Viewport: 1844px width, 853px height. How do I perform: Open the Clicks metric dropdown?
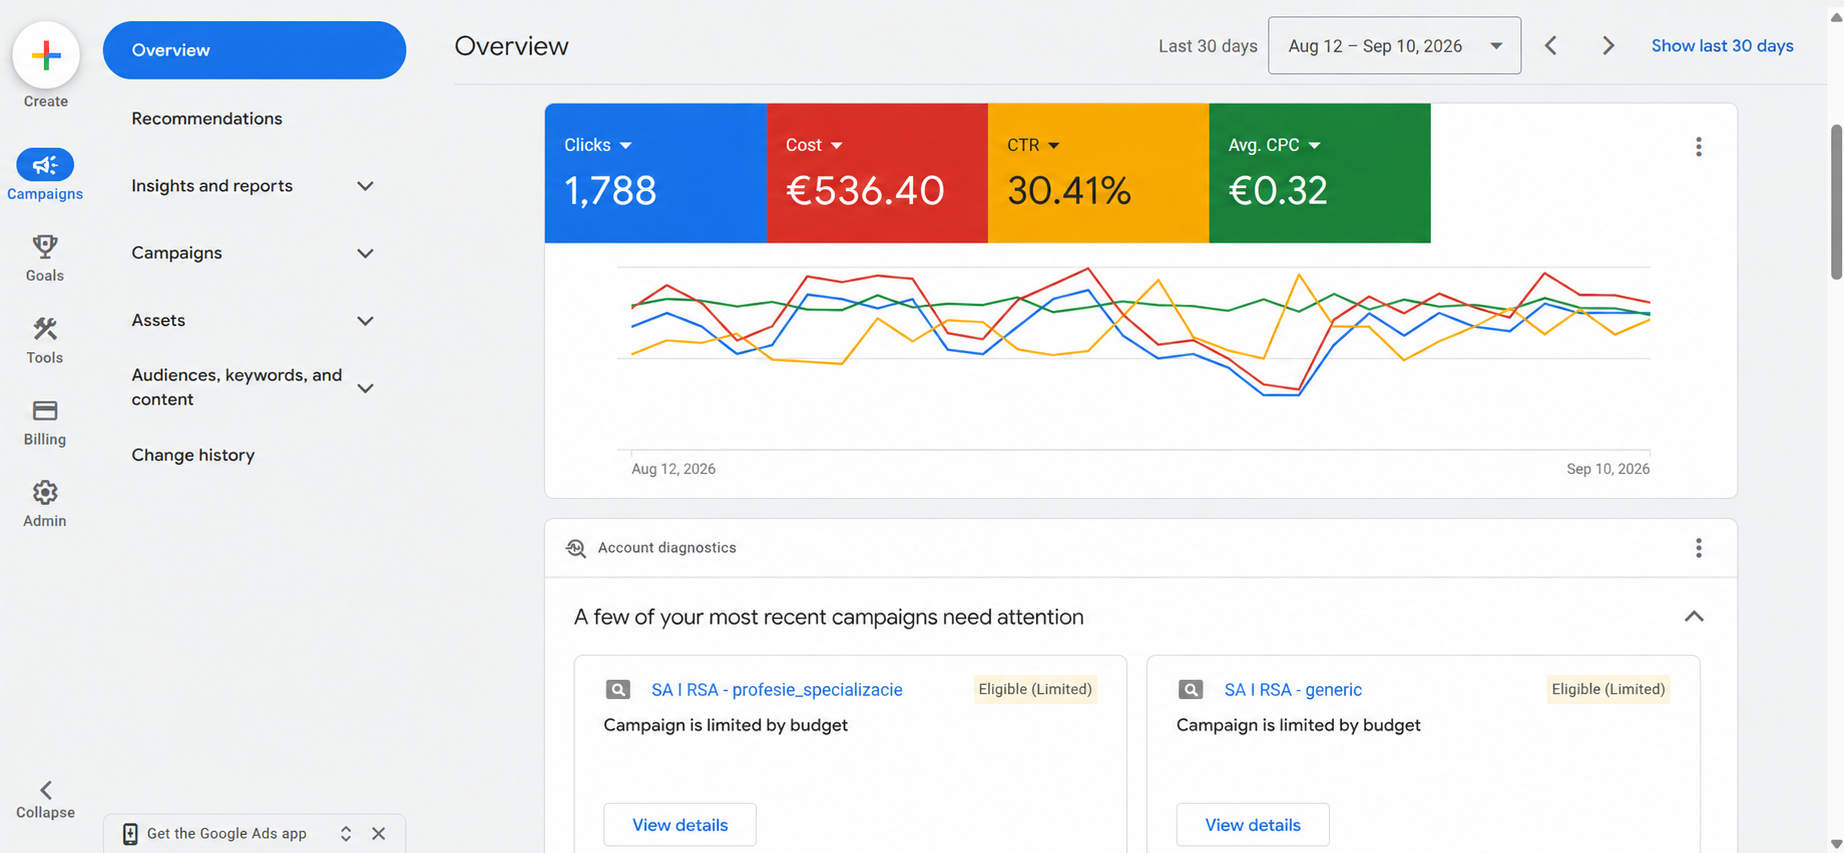tap(626, 146)
